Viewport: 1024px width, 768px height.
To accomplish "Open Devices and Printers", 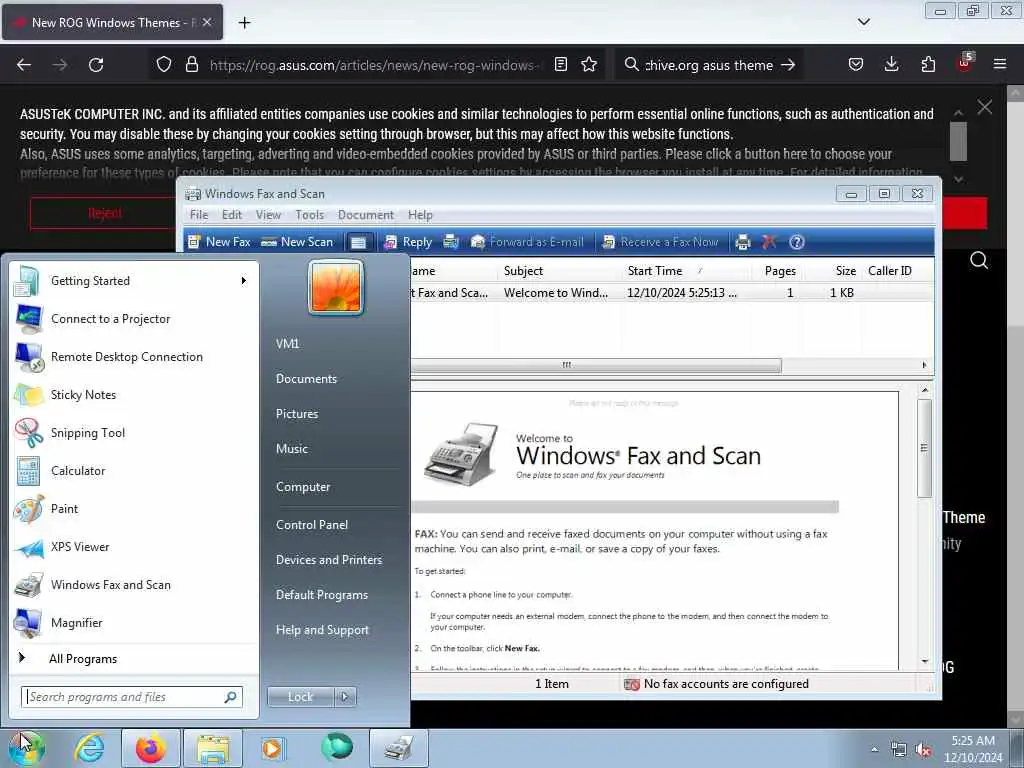I will pos(329,560).
